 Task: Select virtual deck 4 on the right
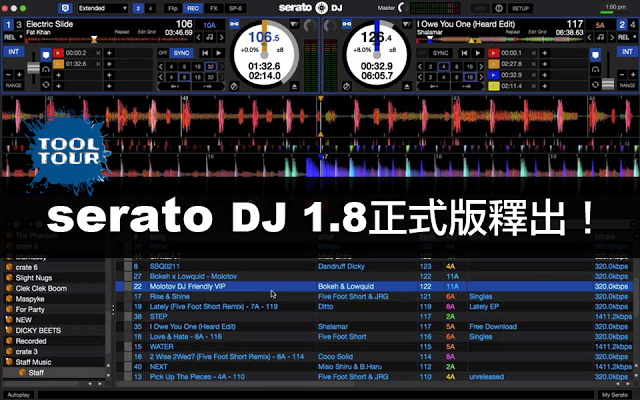pos(632,25)
